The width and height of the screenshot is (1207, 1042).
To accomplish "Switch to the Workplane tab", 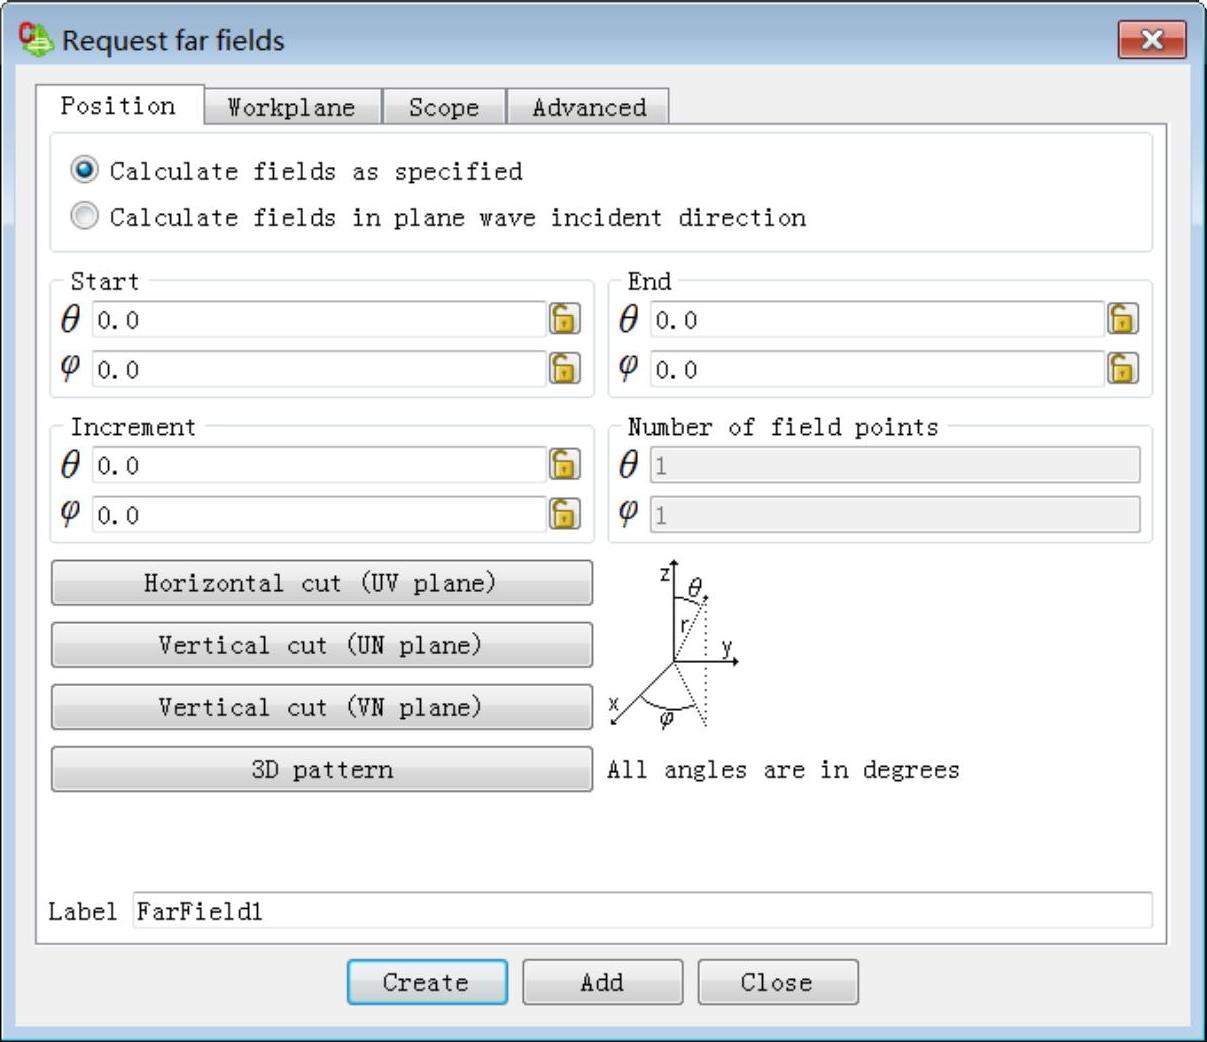I will [292, 107].
